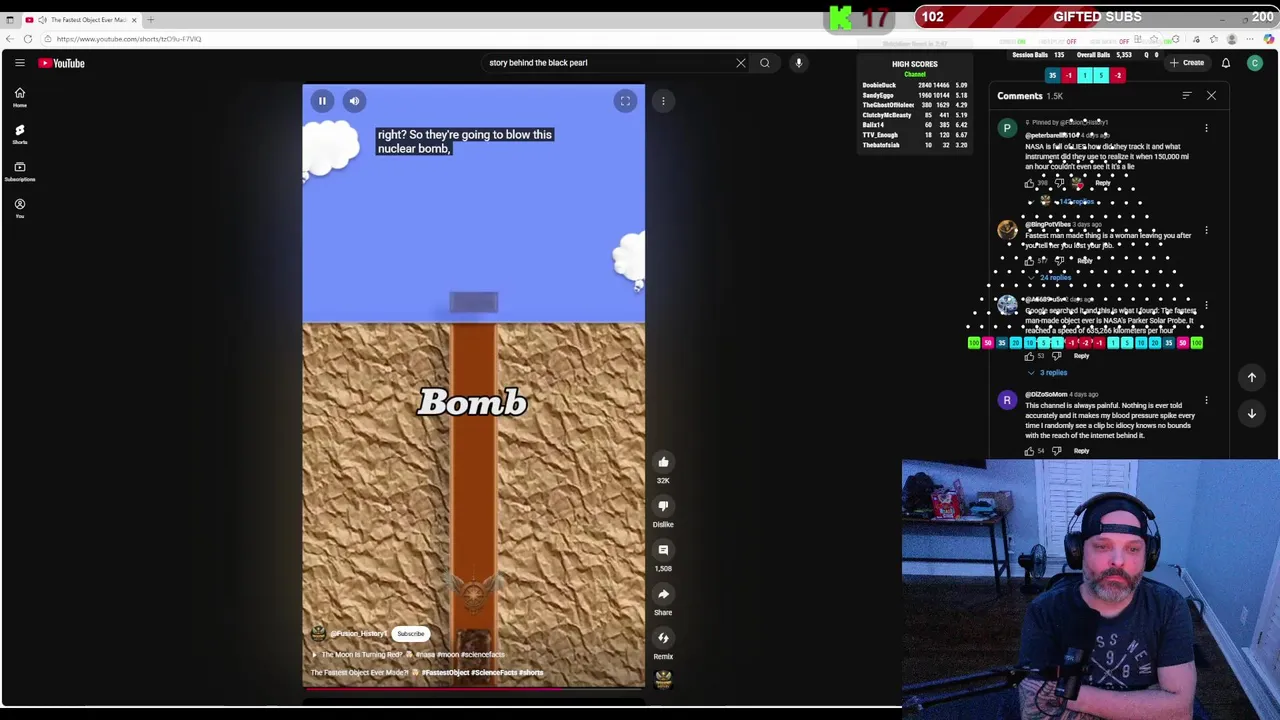Reload the browser page

click(x=28, y=39)
